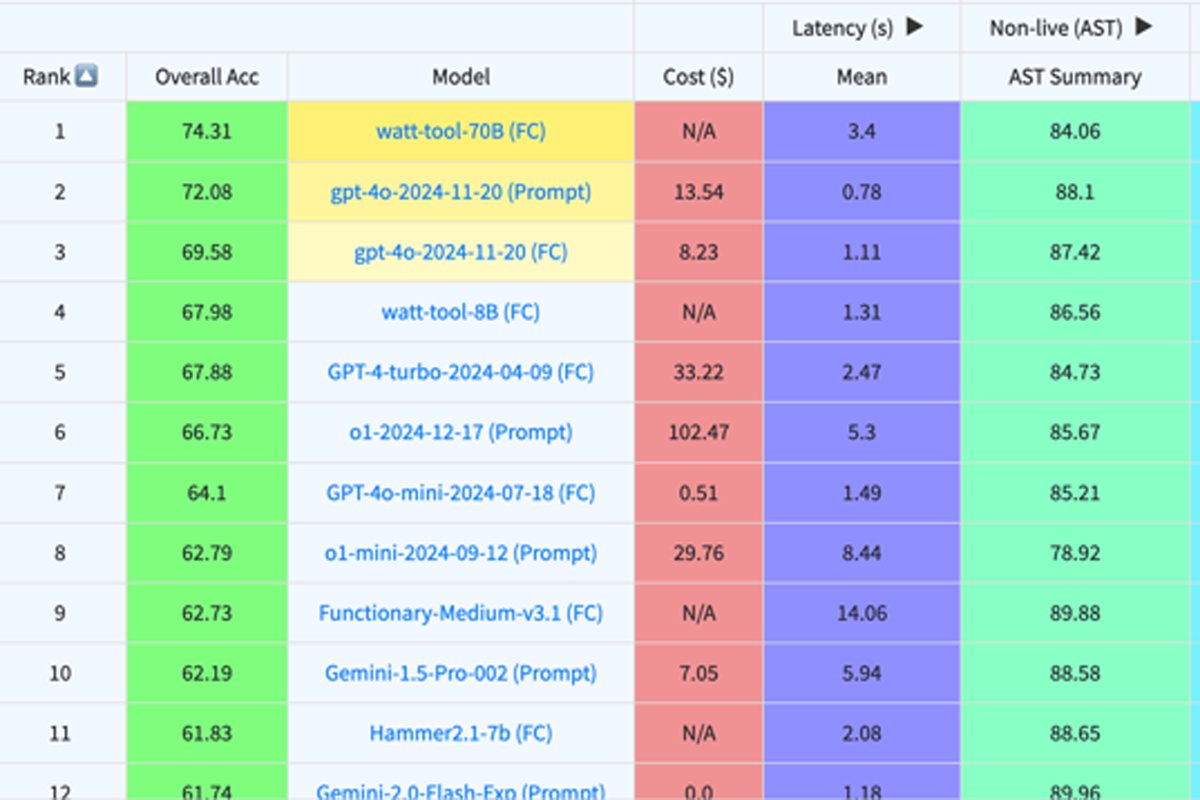1200x800 pixels.
Task: Expand the Latency (s) column group
Action: [914, 27]
